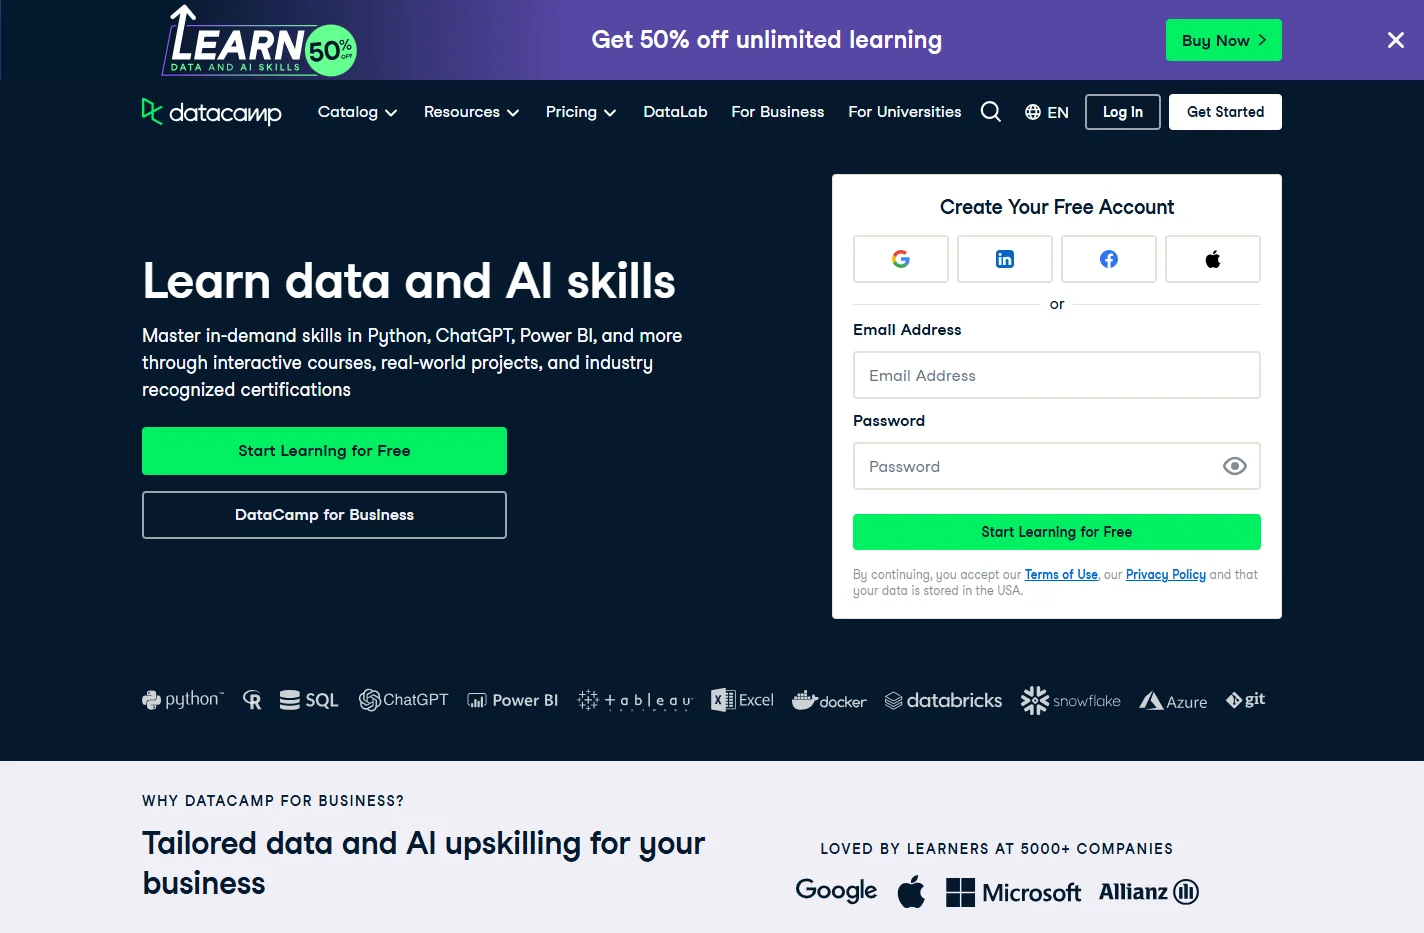Click the Snowflake logo
The width and height of the screenshot is (1424, 933).
(x=1070, y=701)
